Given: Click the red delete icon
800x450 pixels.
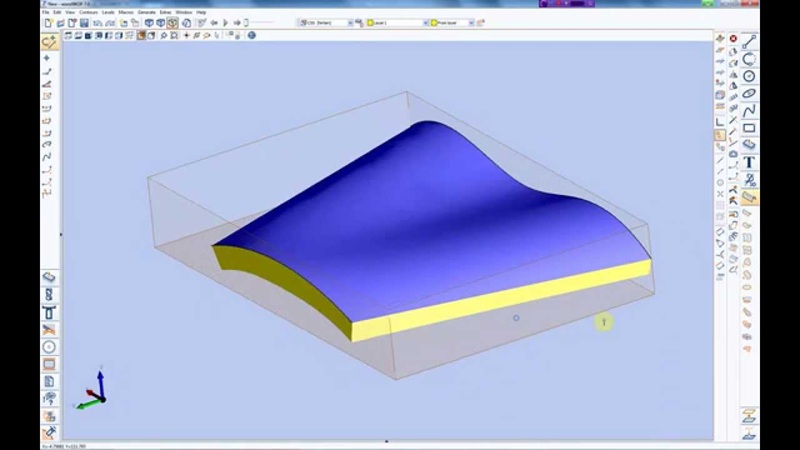Looking at the screenshot, I should [733, 39].
